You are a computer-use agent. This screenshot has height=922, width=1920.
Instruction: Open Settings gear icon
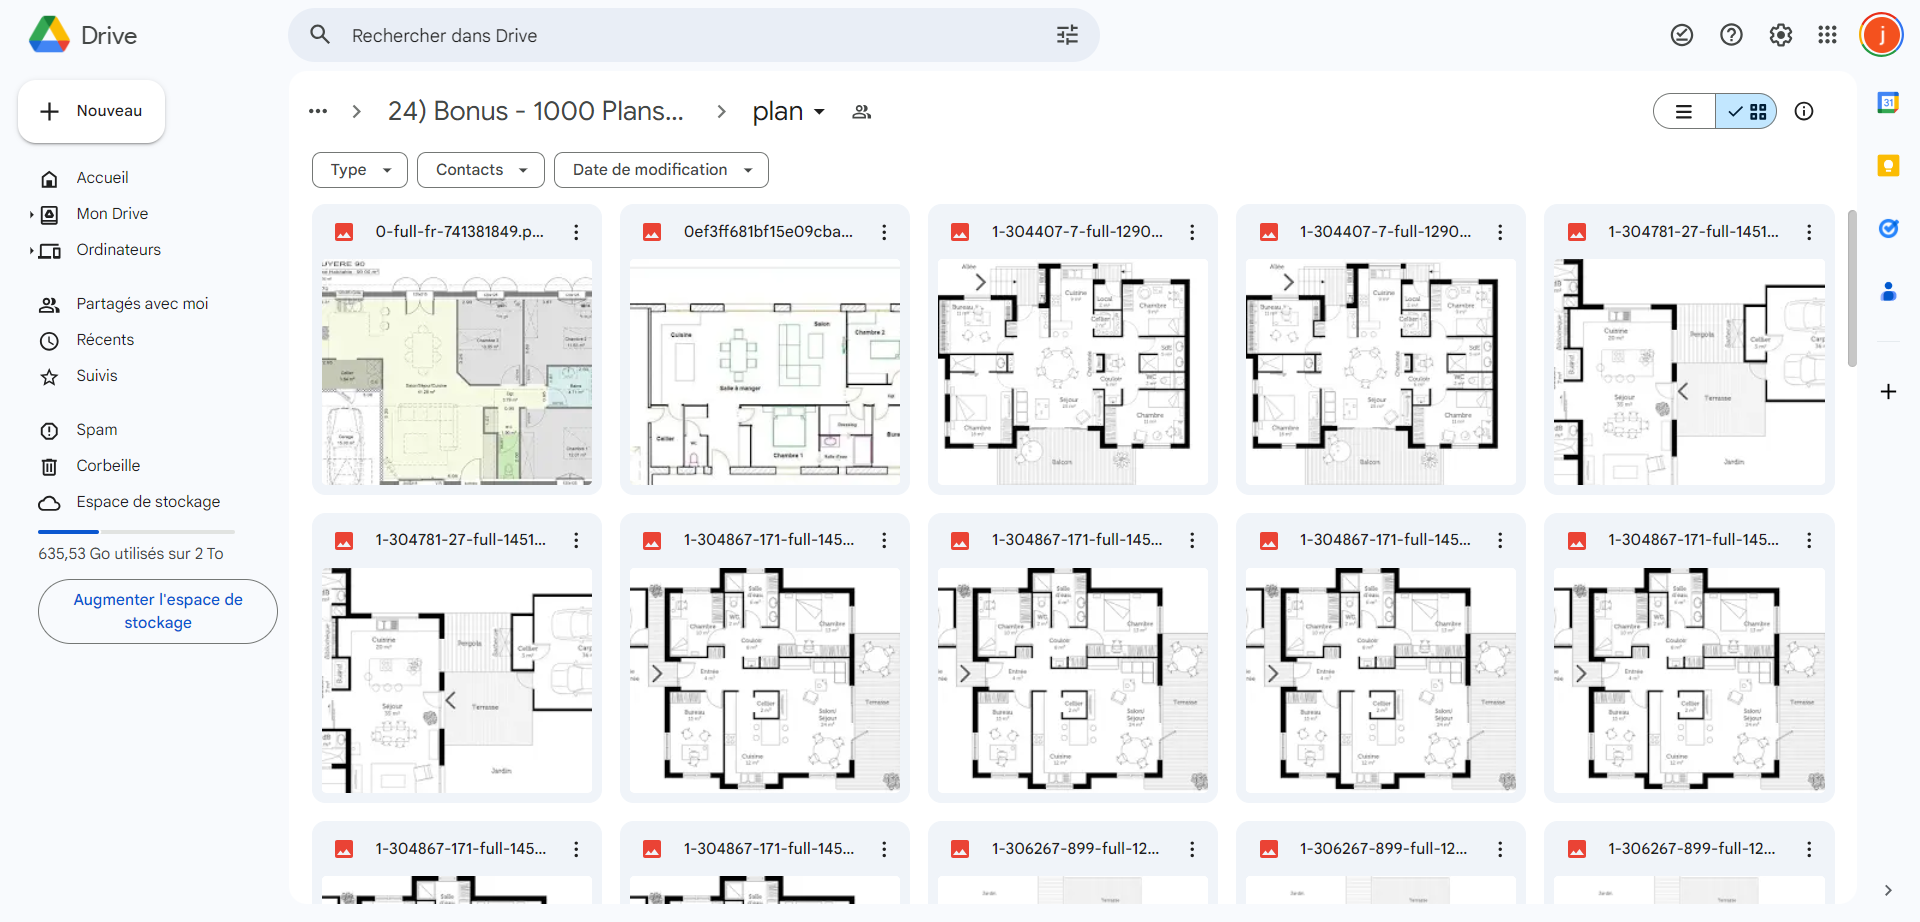1780,35
